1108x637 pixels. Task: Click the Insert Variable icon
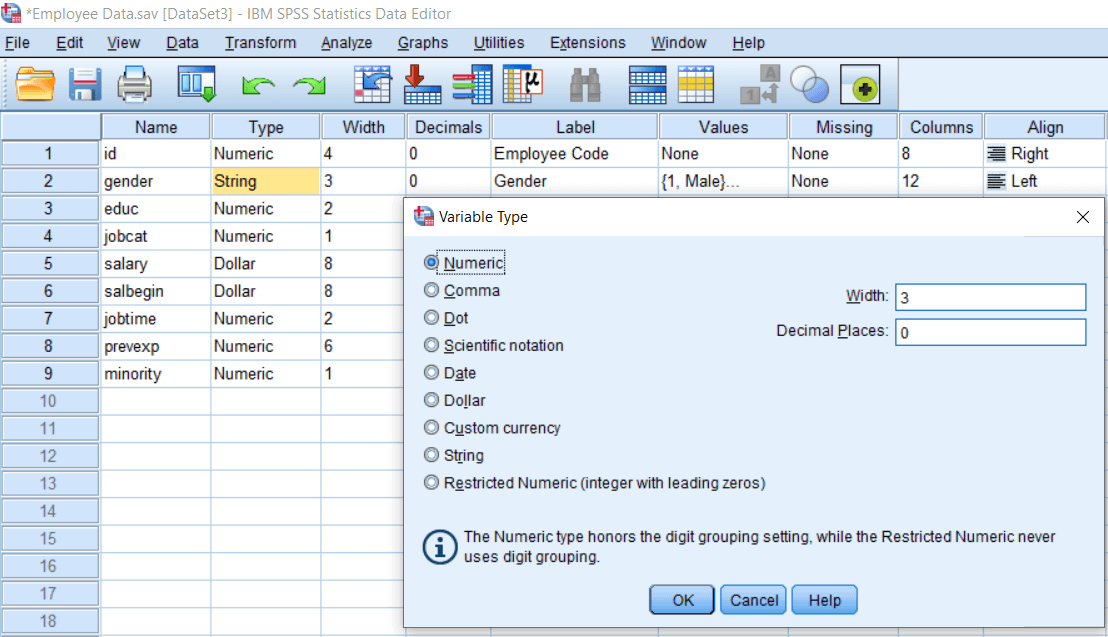[696, 84]
